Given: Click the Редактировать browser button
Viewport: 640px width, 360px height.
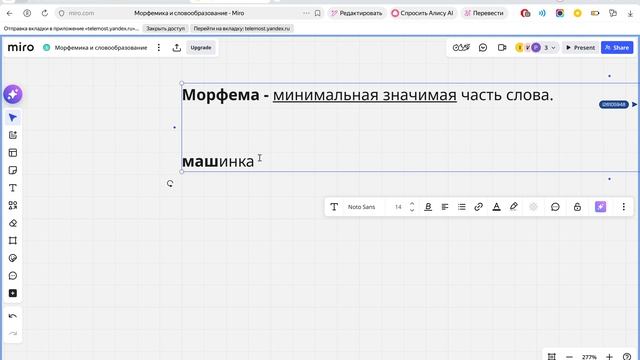Looking at the screenshot, I should click(356, 13).
